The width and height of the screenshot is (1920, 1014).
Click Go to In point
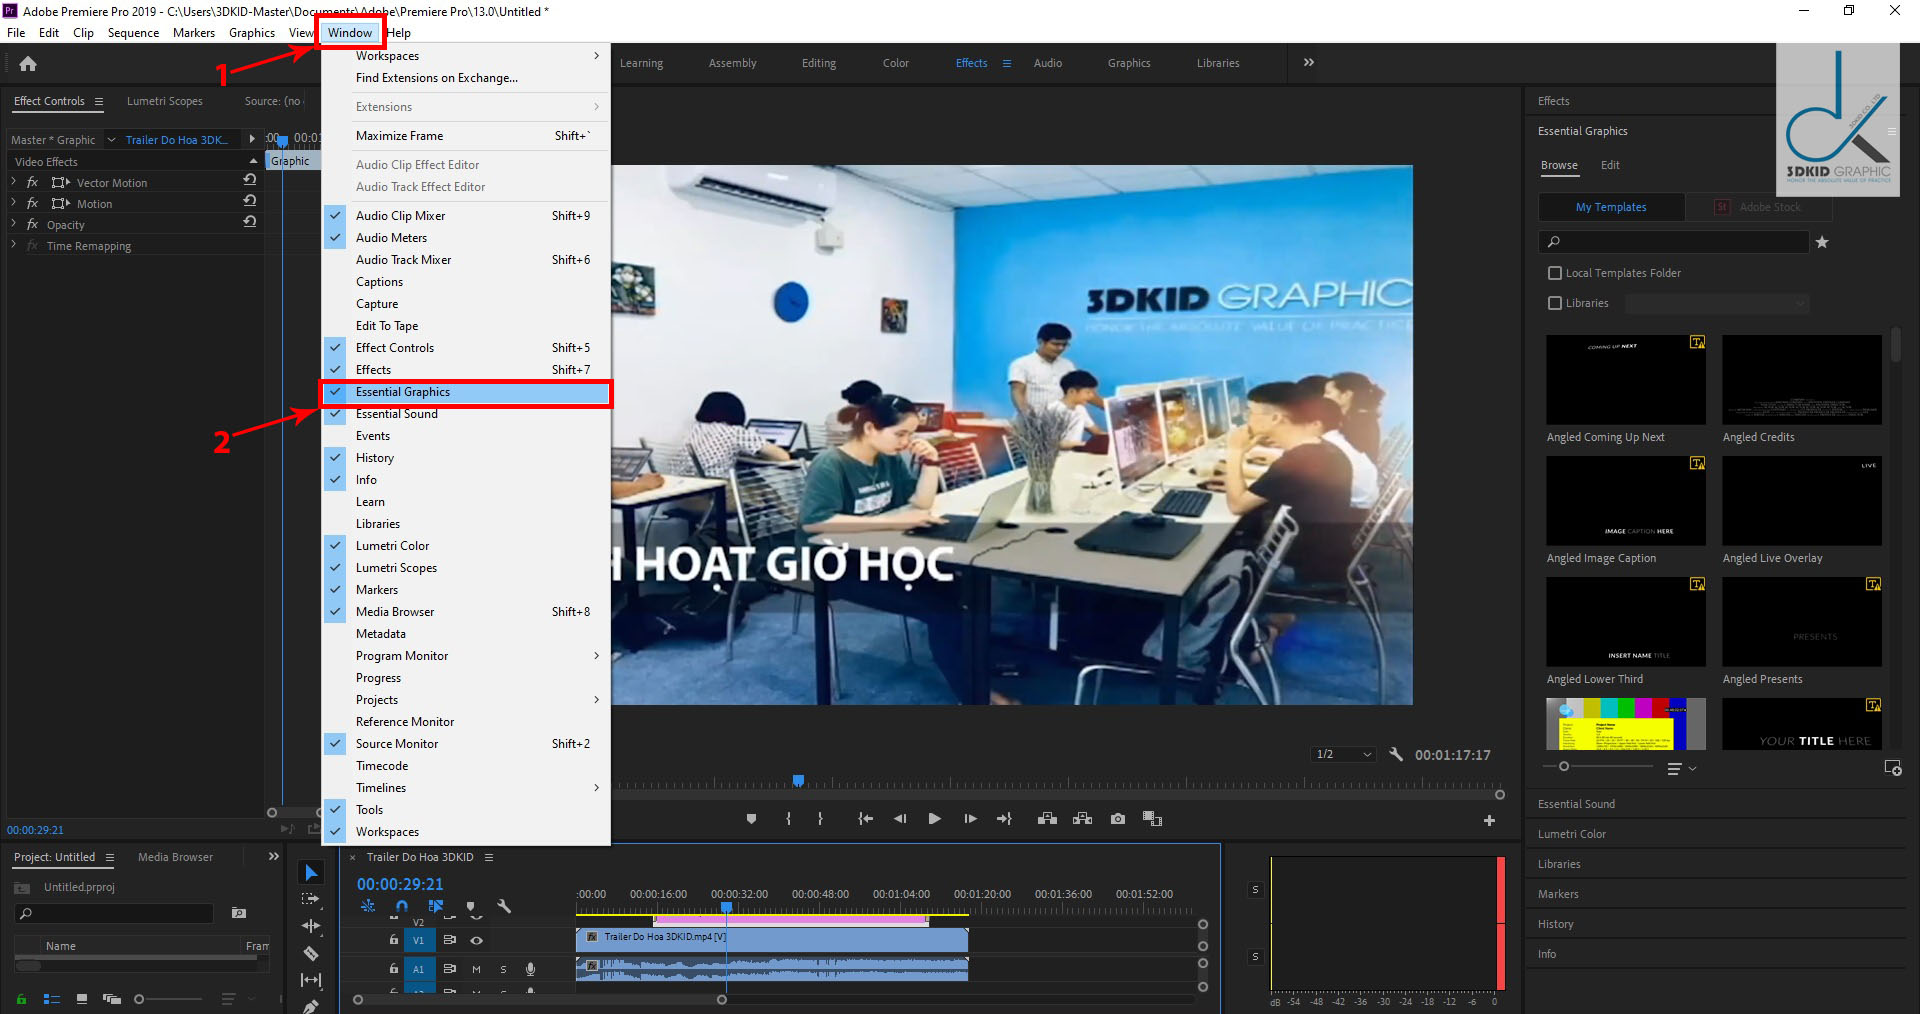866,819
